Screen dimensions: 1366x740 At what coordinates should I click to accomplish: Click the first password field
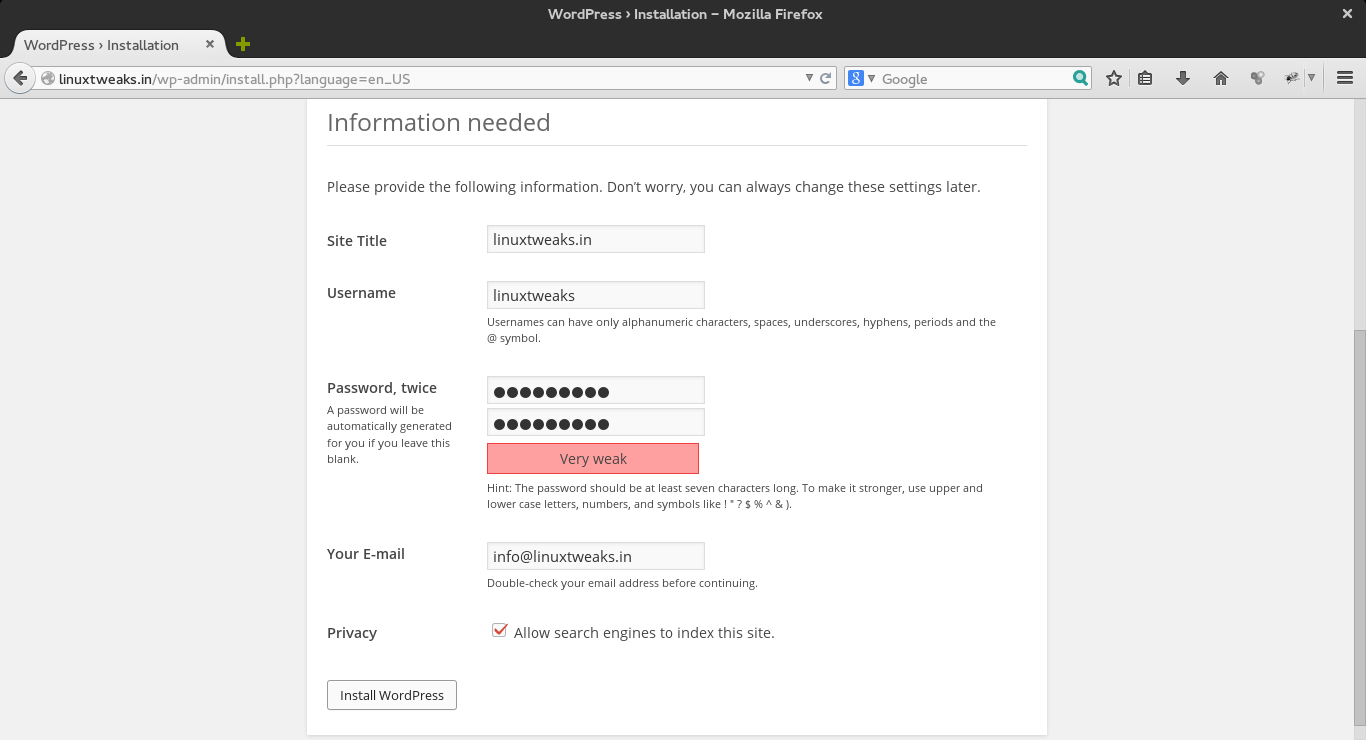pos(596,391)
